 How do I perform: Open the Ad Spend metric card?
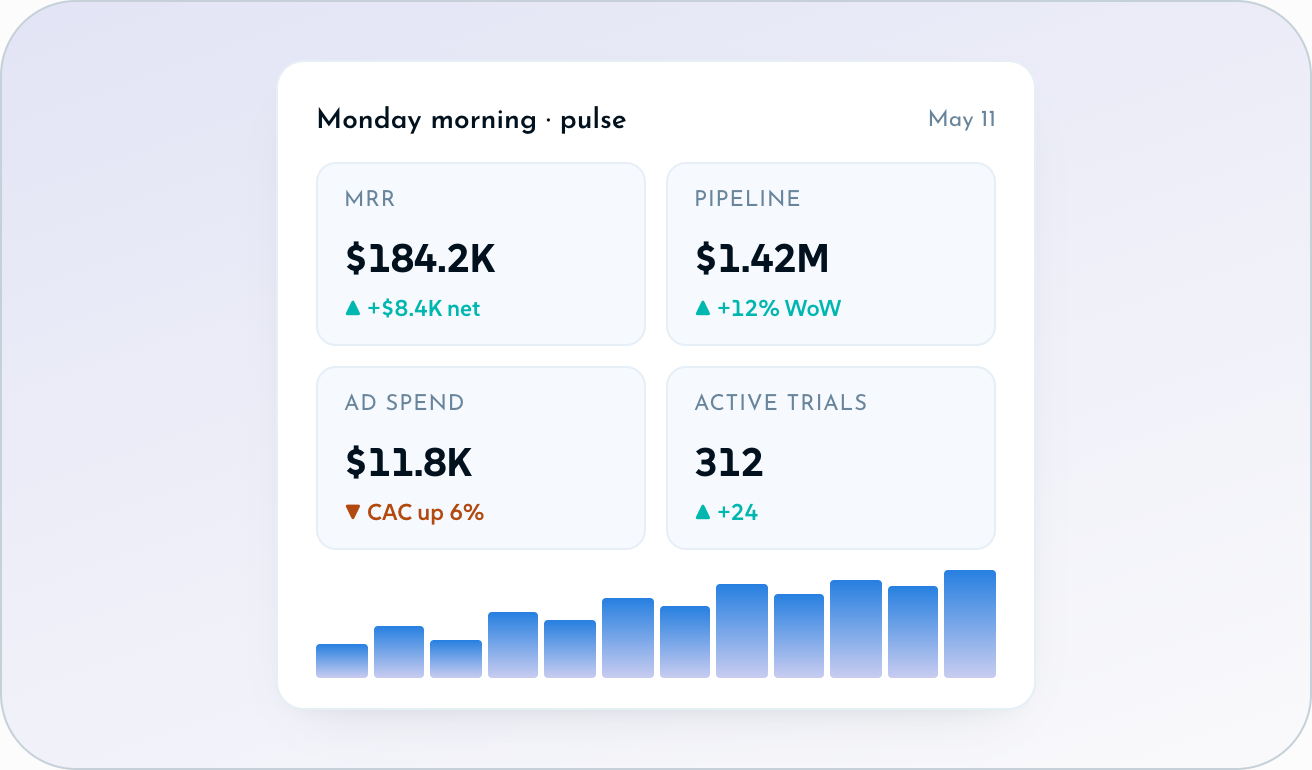(481, 458)
